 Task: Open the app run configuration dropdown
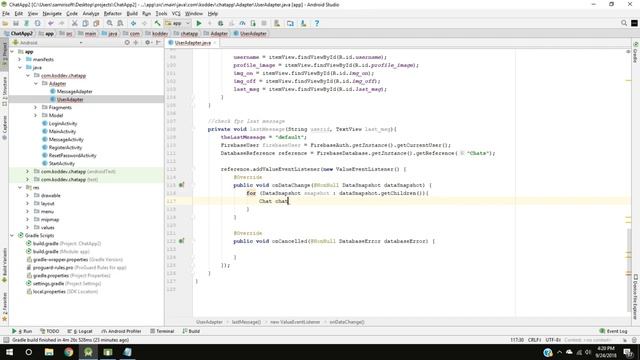[178, 23]
